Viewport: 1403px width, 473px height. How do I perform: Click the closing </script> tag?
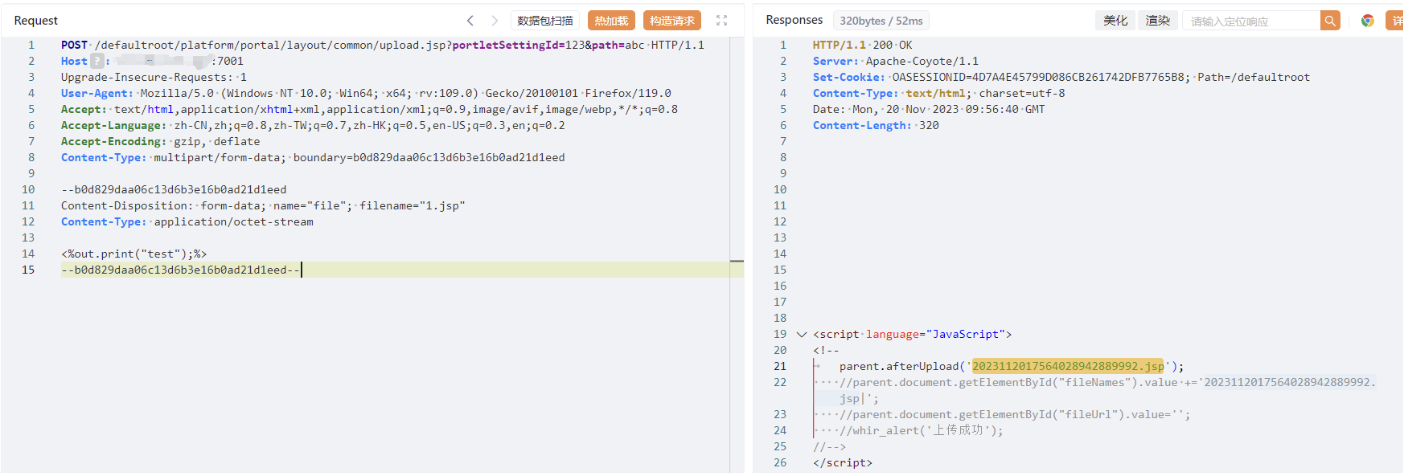[842, 462]
